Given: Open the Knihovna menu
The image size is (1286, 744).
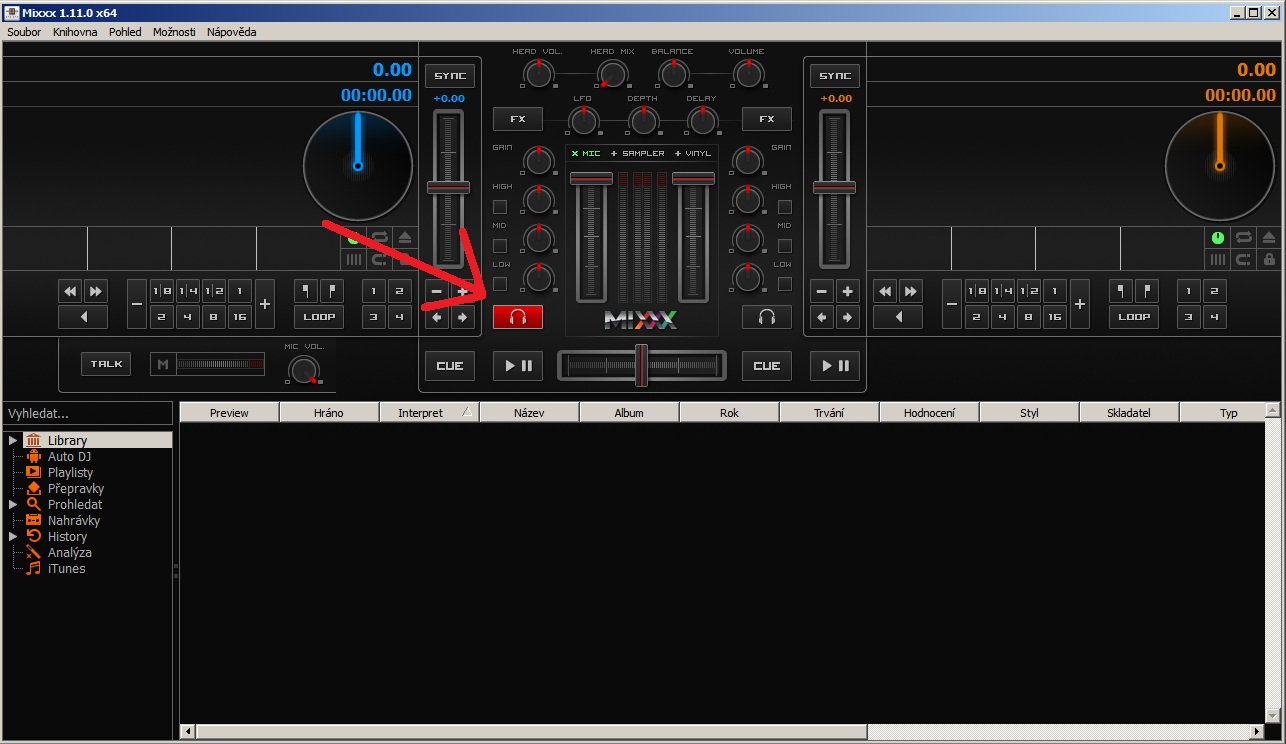Looking at the screenshot, I should [x=76, y=32].
